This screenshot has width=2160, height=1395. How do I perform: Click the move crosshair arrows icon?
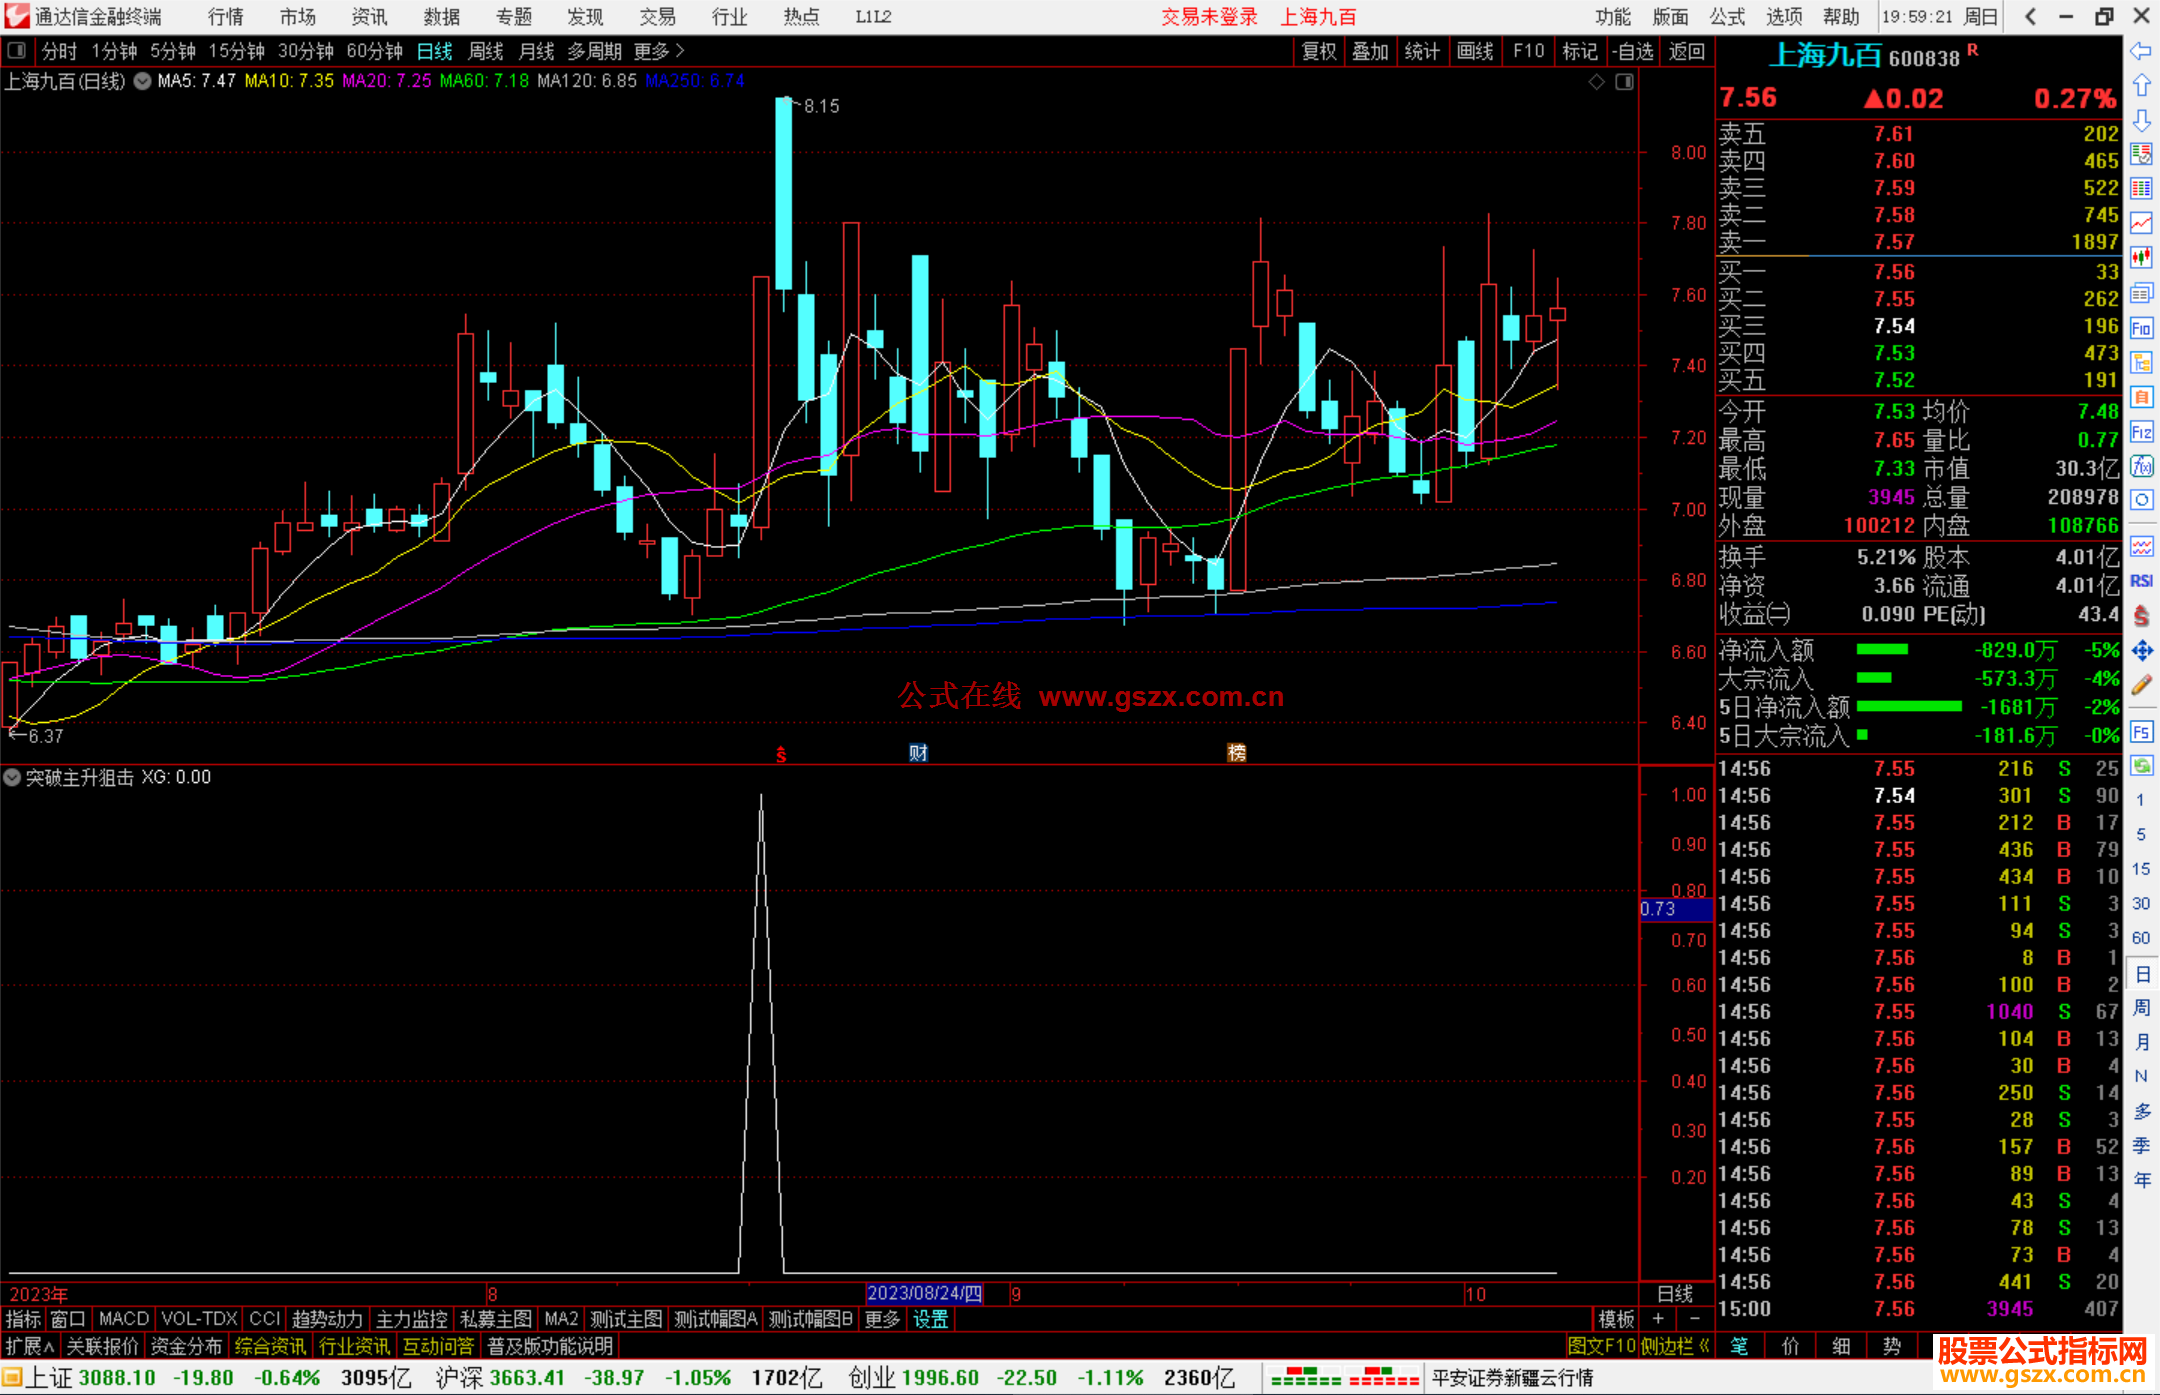(x=2141, y=651)
